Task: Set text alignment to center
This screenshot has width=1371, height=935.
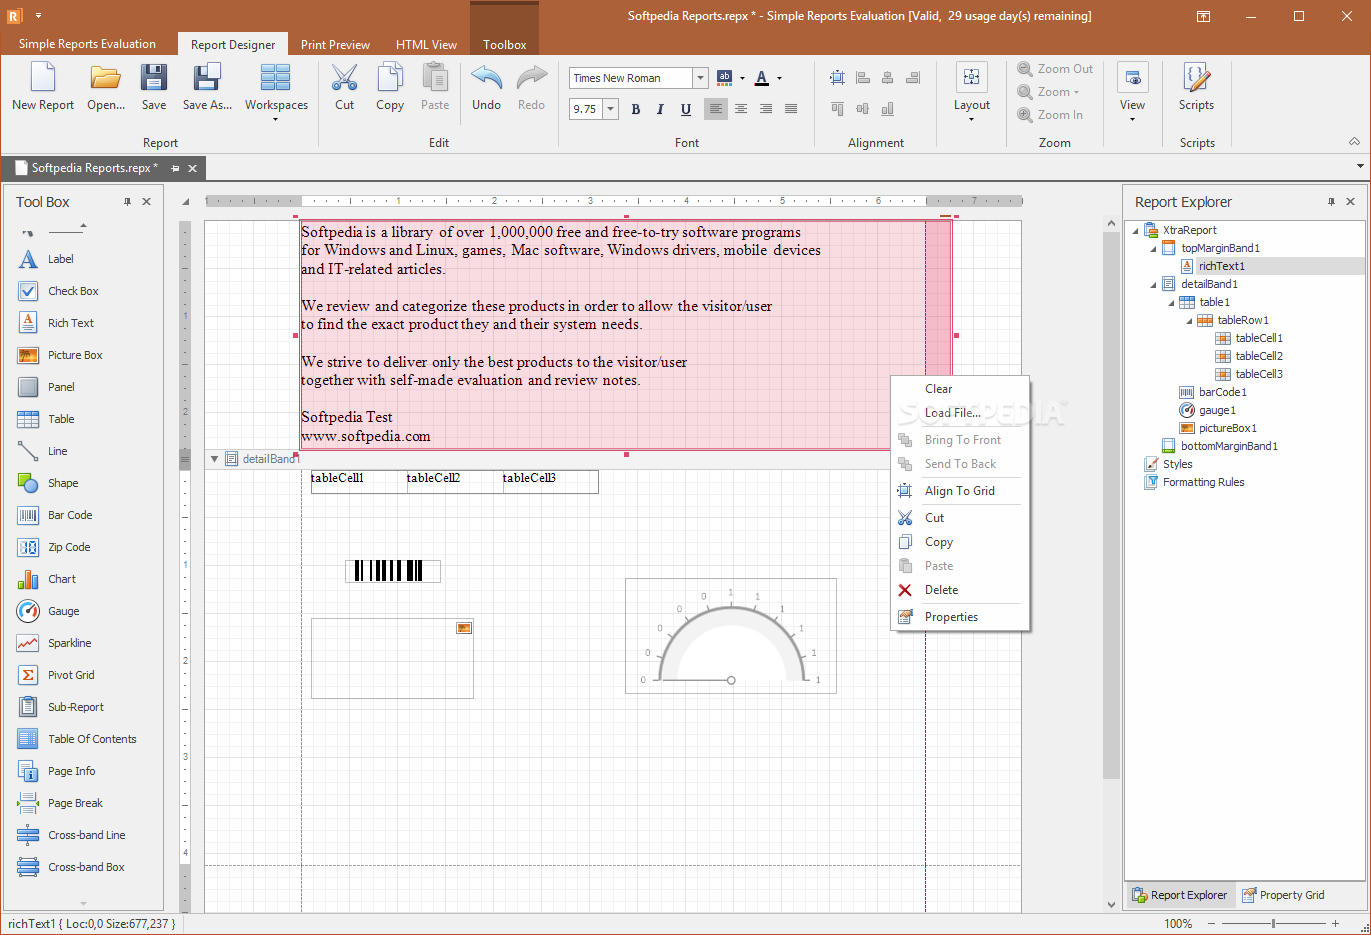Action: 741,109
